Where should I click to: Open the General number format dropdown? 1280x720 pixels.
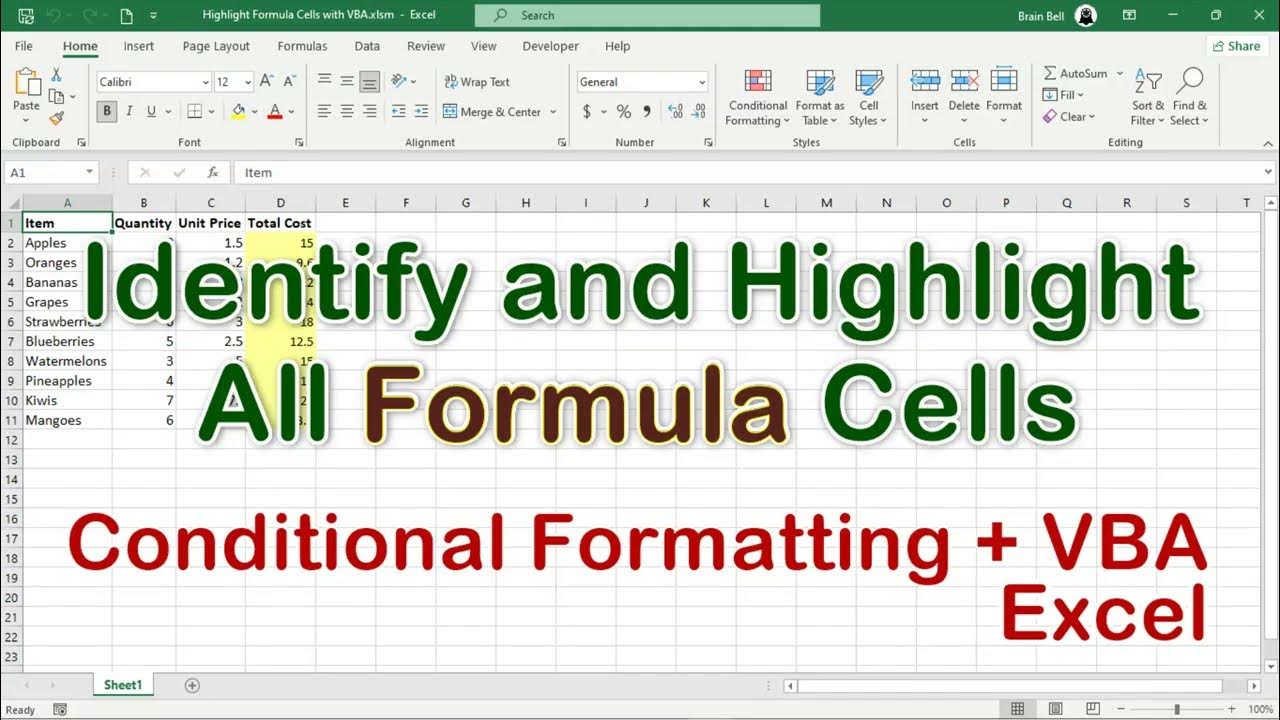702,82
